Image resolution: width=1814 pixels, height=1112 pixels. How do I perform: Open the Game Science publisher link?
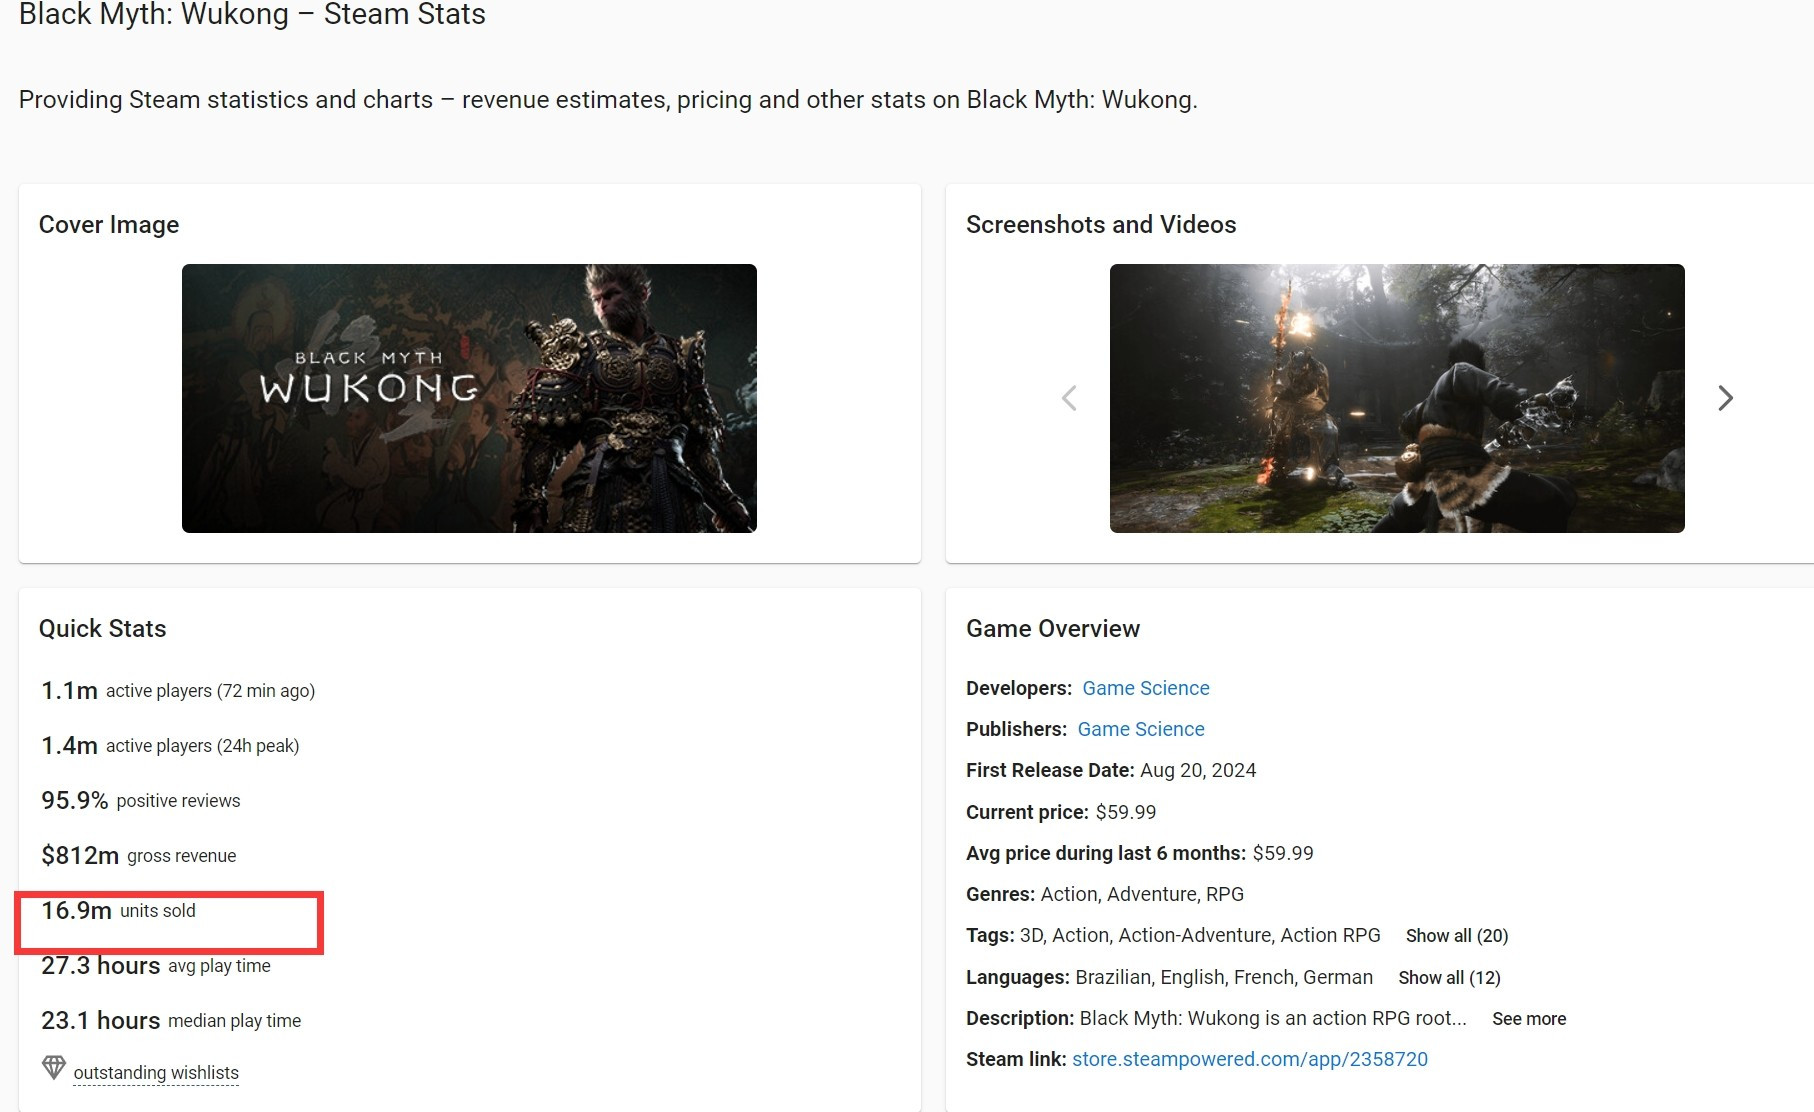1141,729
